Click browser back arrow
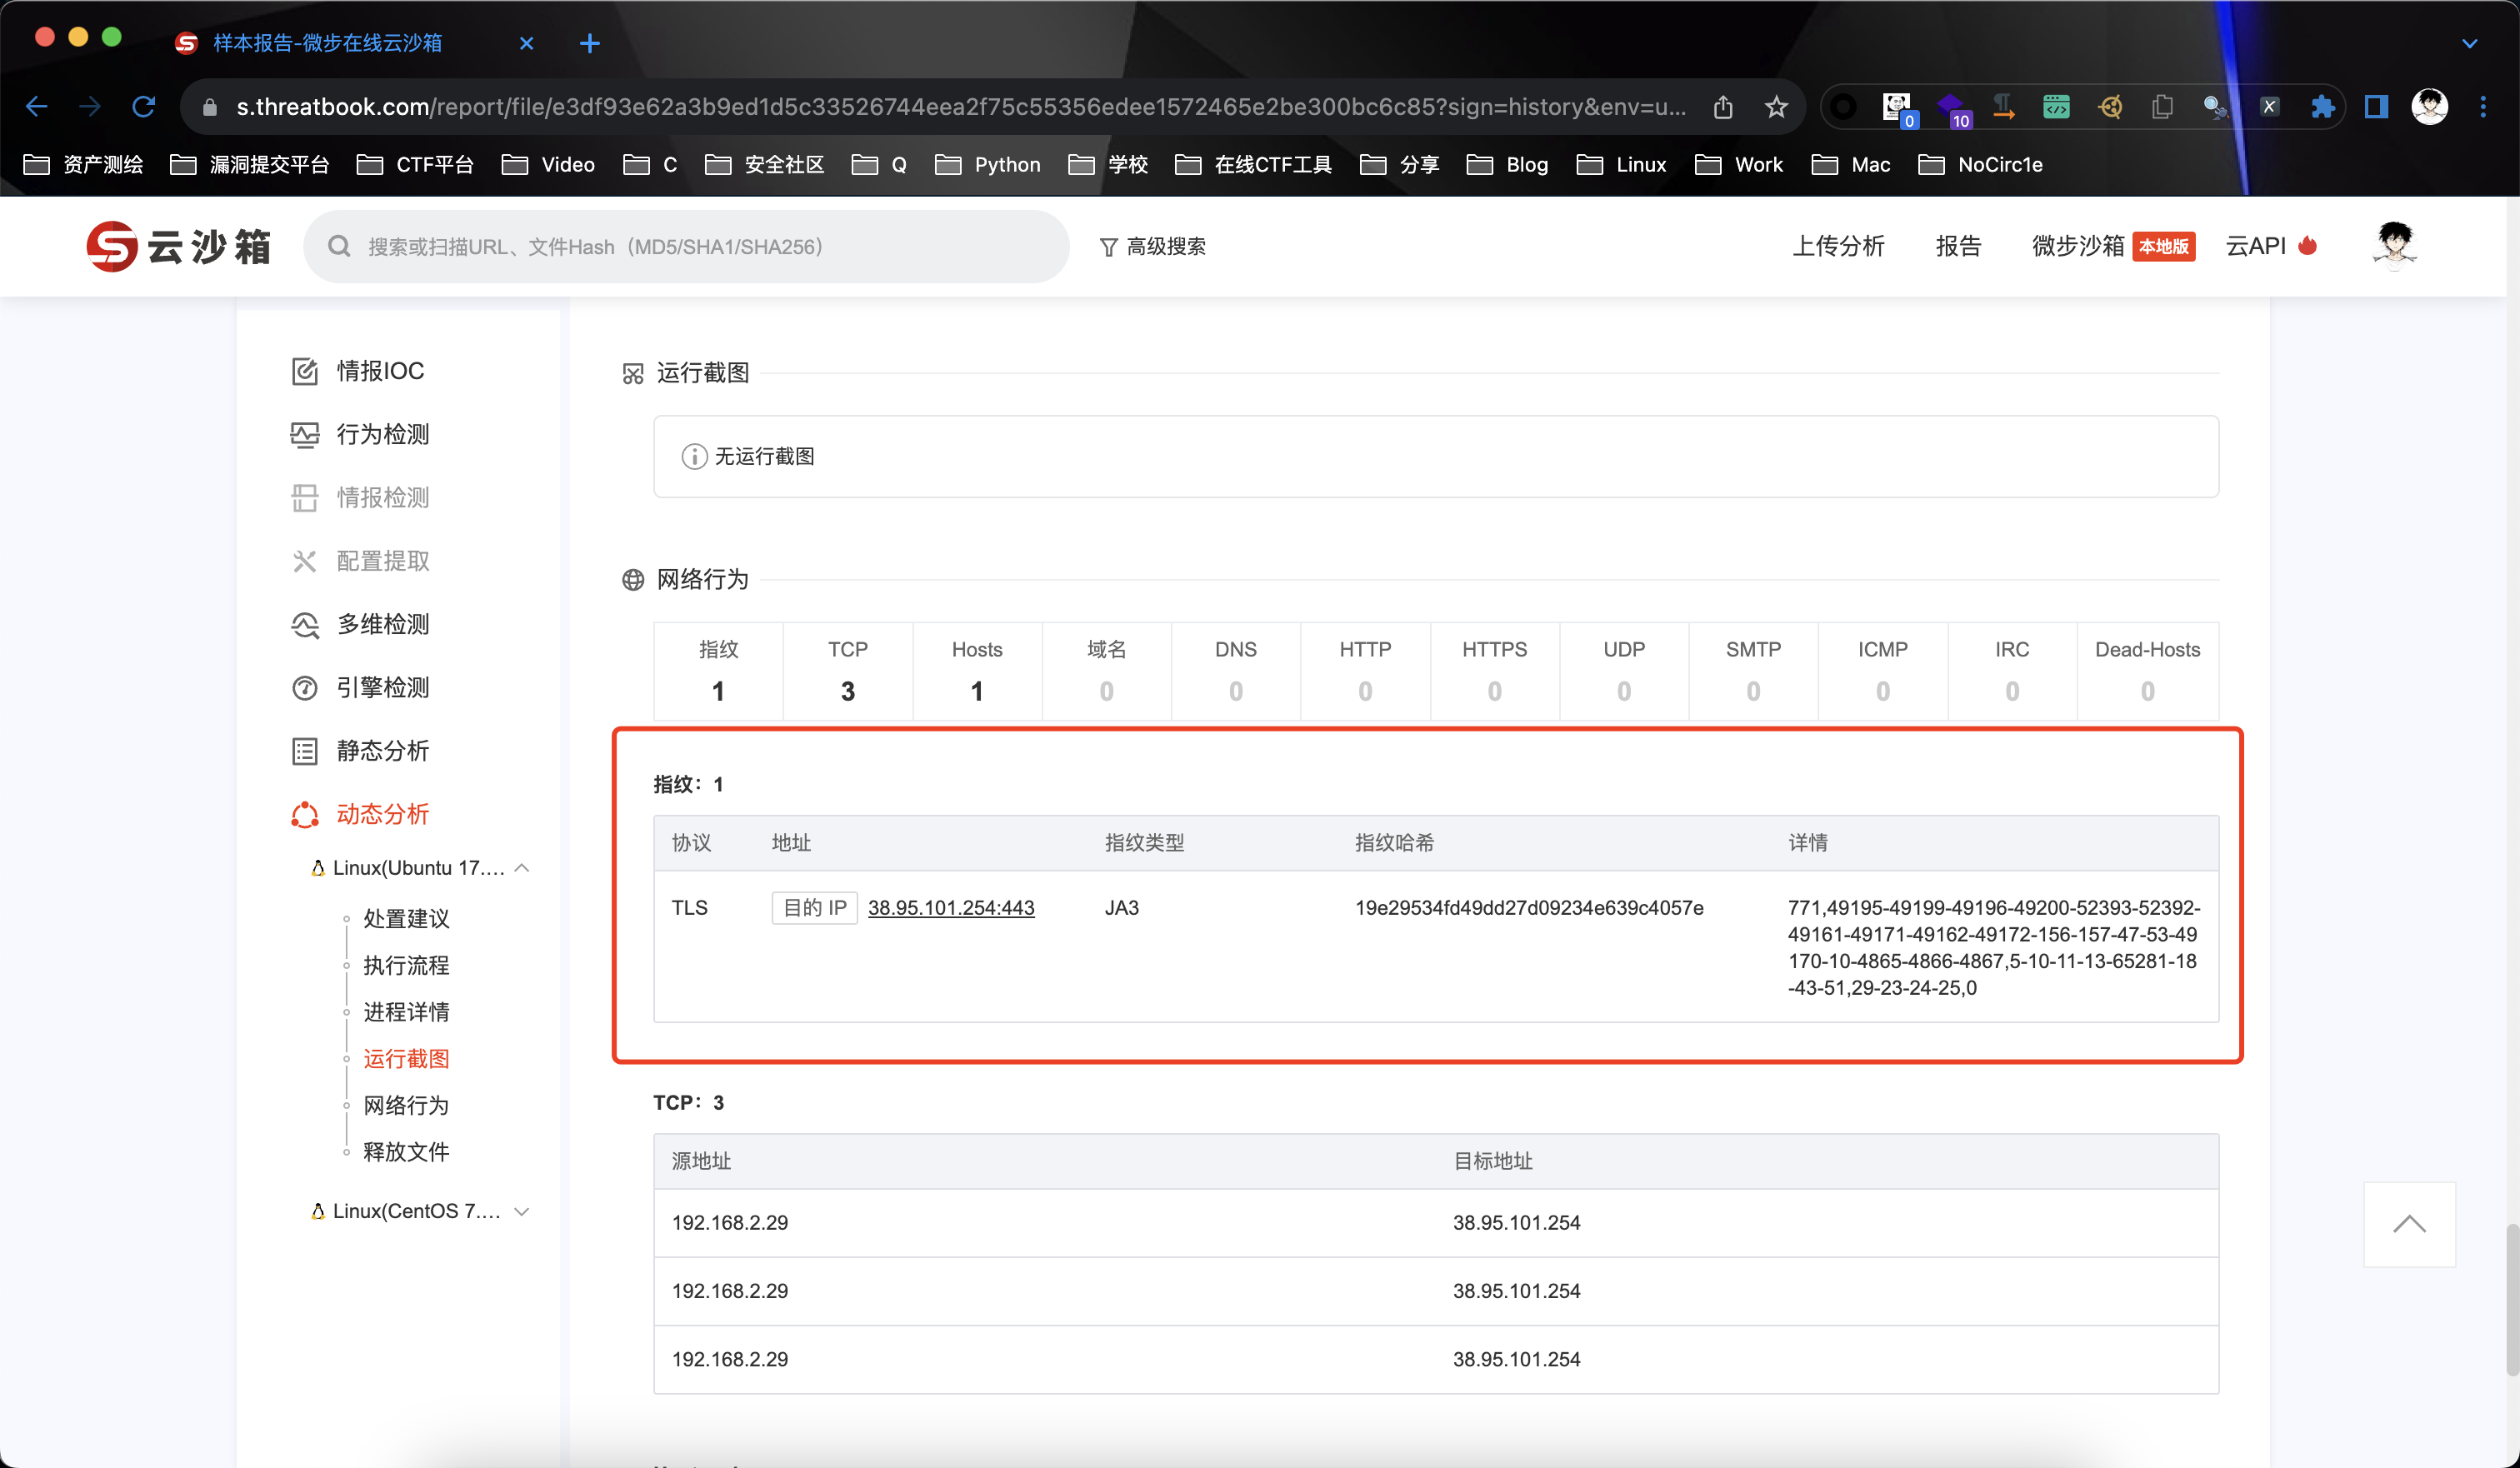Image resolution: width=2520 pixels, height=1468 pixels. click(37, 106)
